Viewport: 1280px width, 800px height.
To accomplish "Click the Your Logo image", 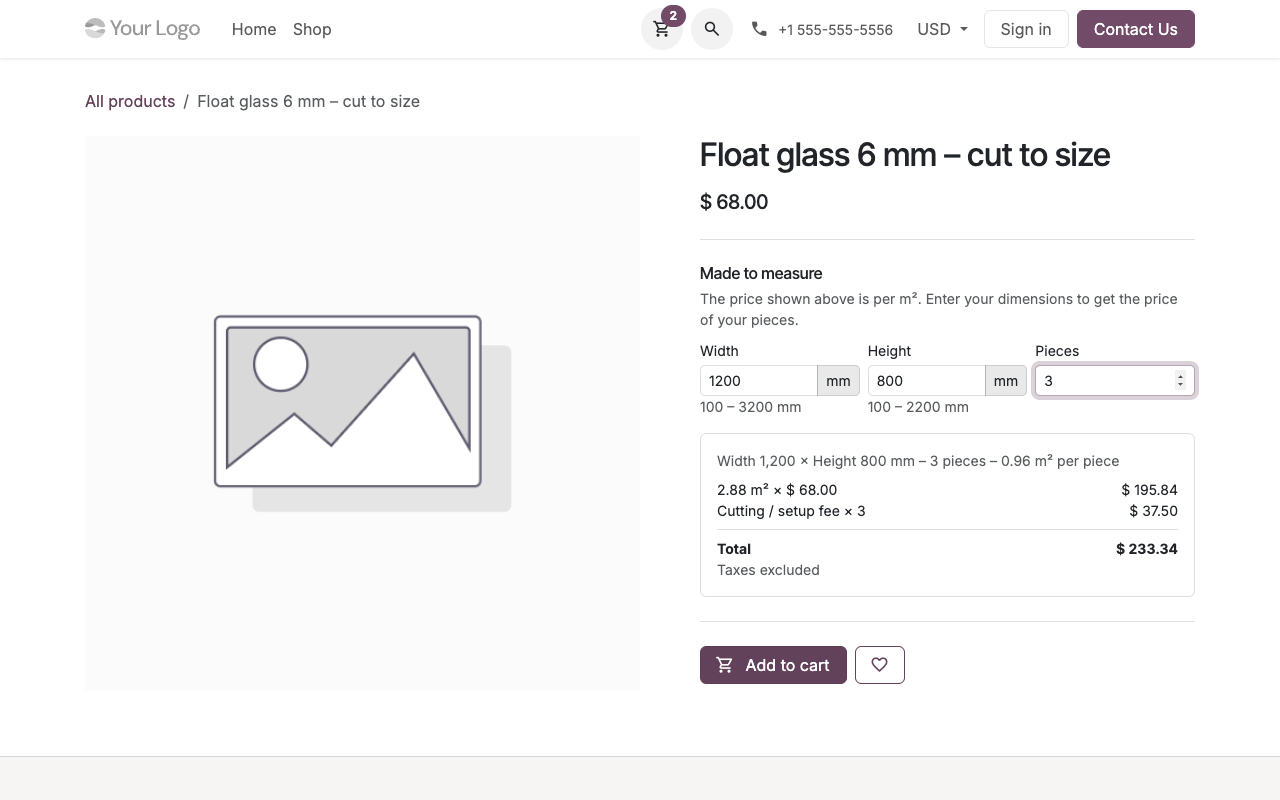I will pyautogui.click(x=143, y=29).
